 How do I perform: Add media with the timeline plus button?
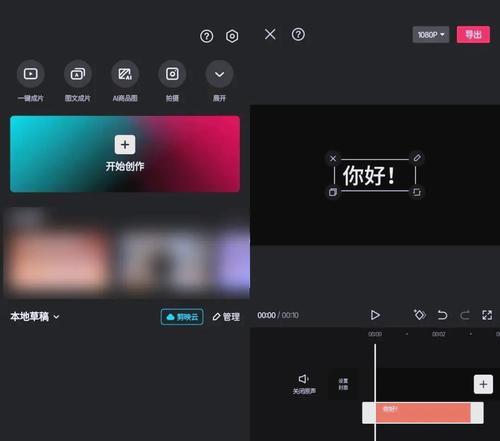(x=483, y=384)
